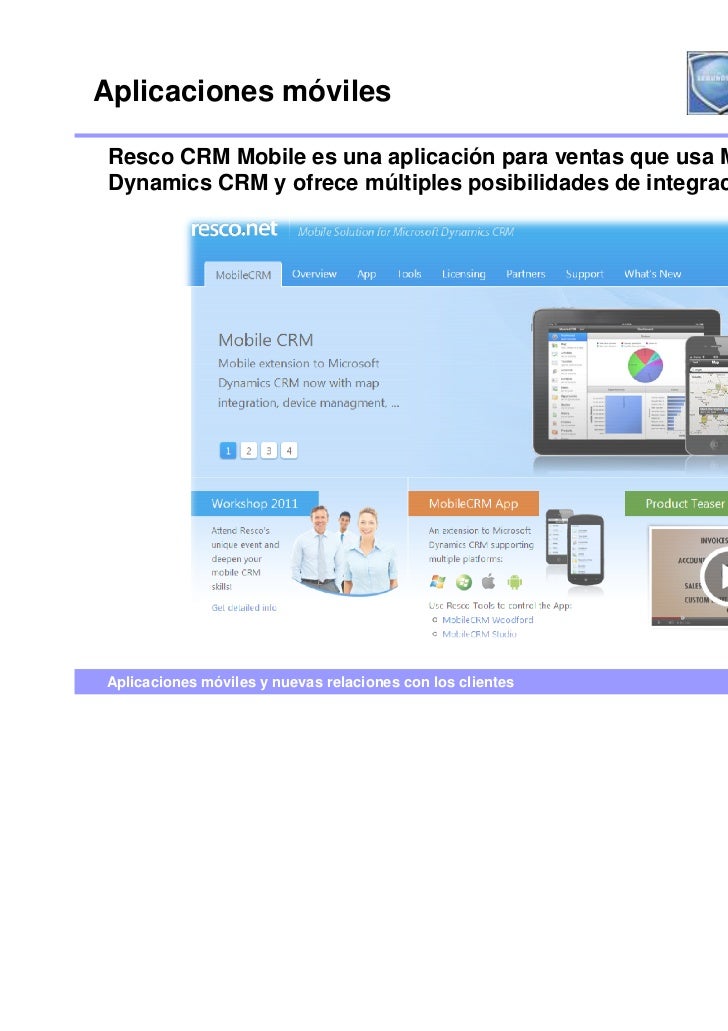
Task: Click the Aplicaciones móviles slide title
Action: click(242, 91)
